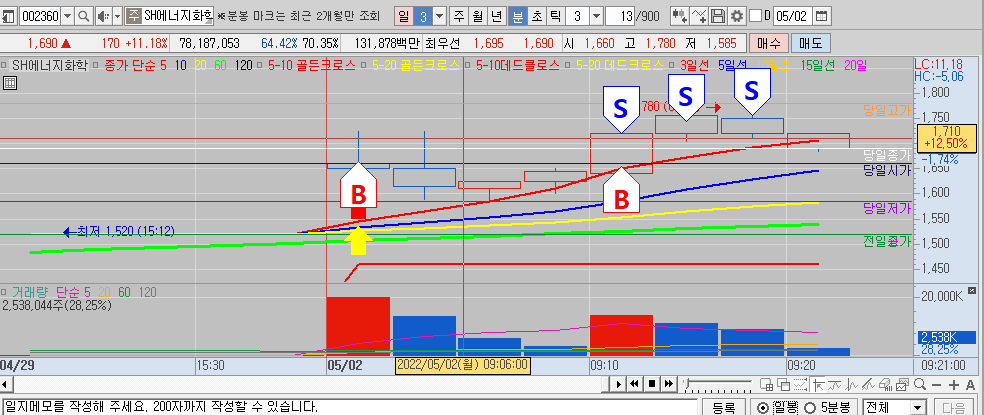Click the stop playback button

(x=652, y=384)
